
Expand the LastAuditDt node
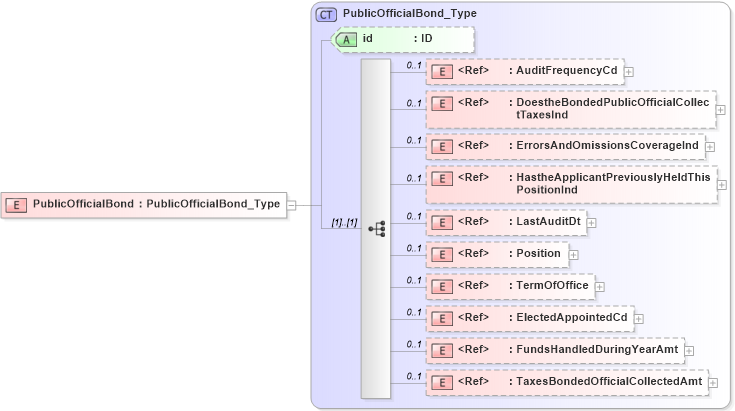pos(591,222)
